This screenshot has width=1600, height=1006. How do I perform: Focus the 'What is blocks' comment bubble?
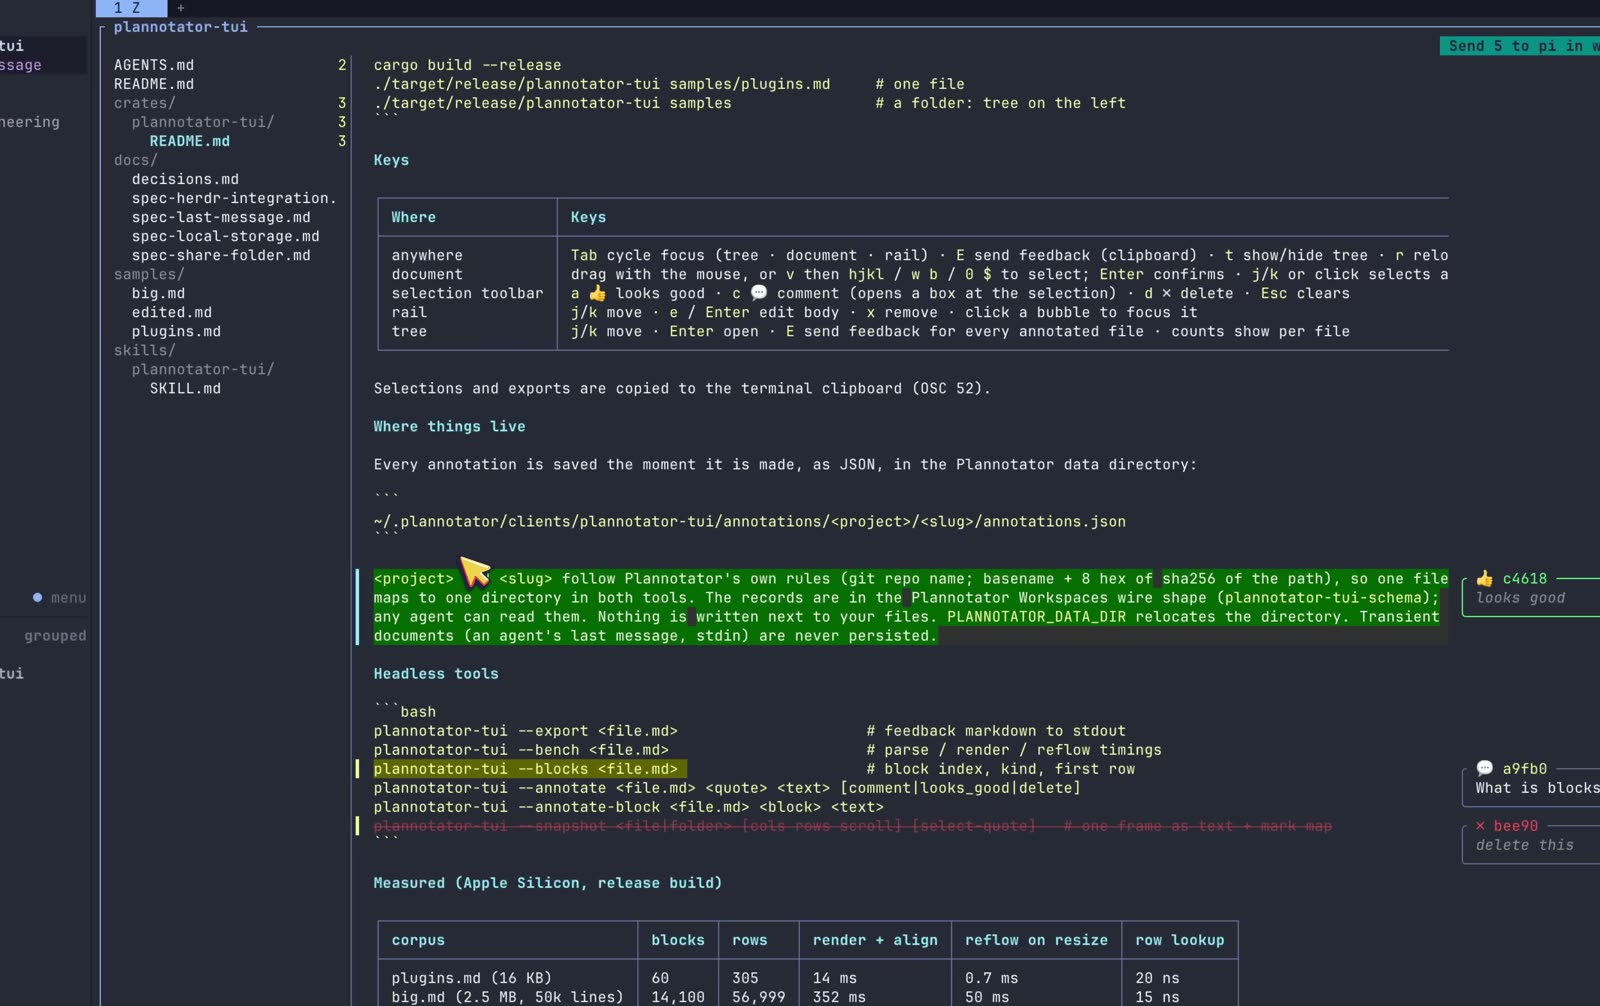coord(1530,787)
